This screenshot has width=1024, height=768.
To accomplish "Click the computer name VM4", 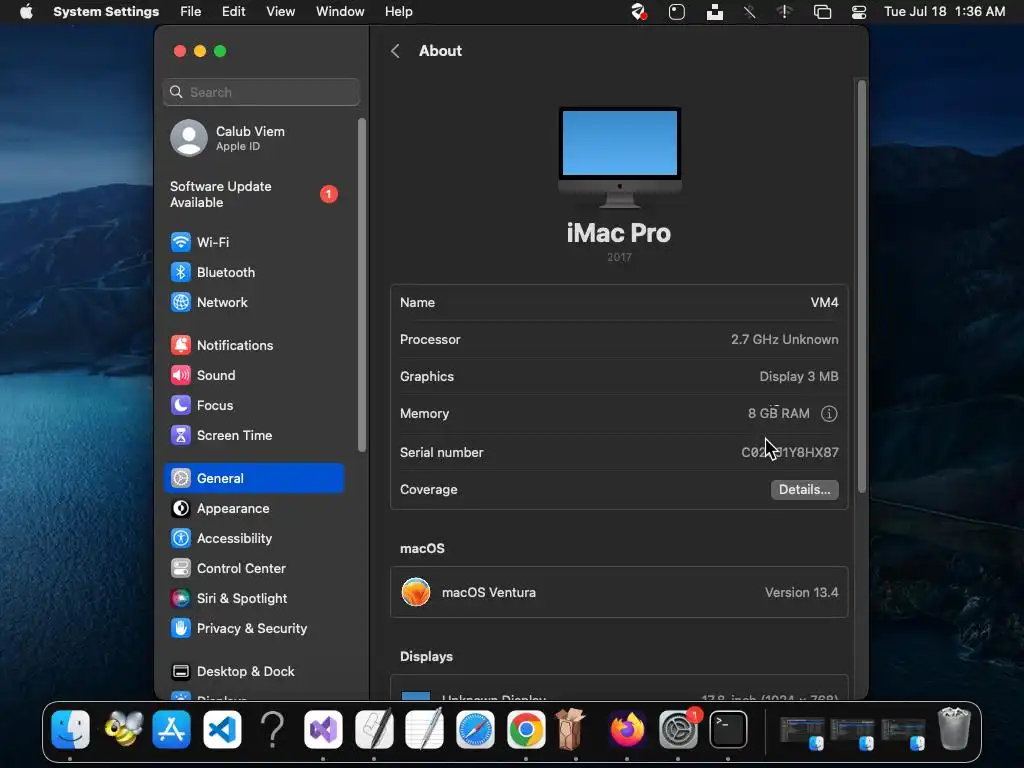I will coord(824,302).
